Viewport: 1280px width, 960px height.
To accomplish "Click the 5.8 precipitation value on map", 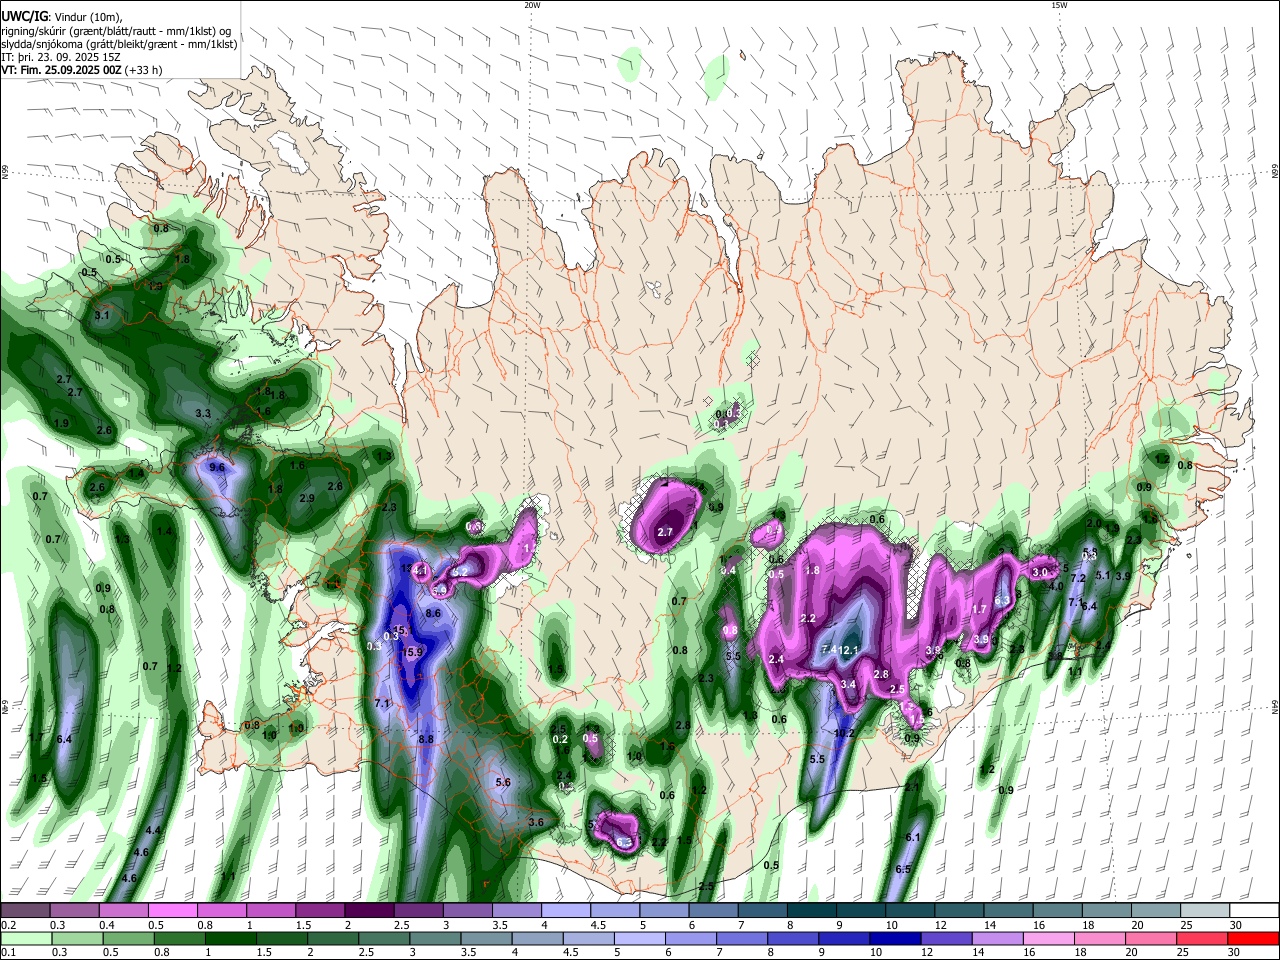I will [x=1090, y=552].
